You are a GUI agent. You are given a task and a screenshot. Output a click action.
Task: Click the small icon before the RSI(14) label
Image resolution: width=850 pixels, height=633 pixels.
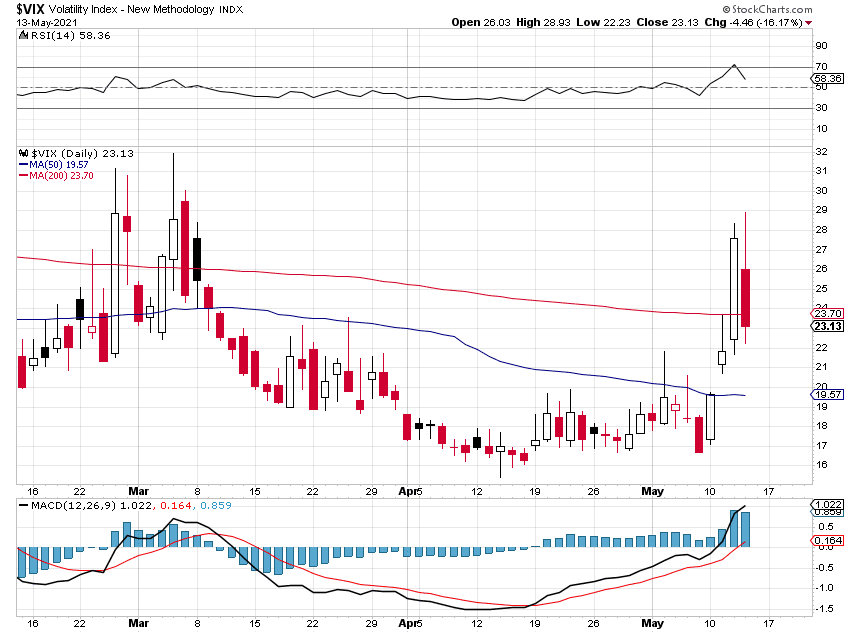coord(23,35)
